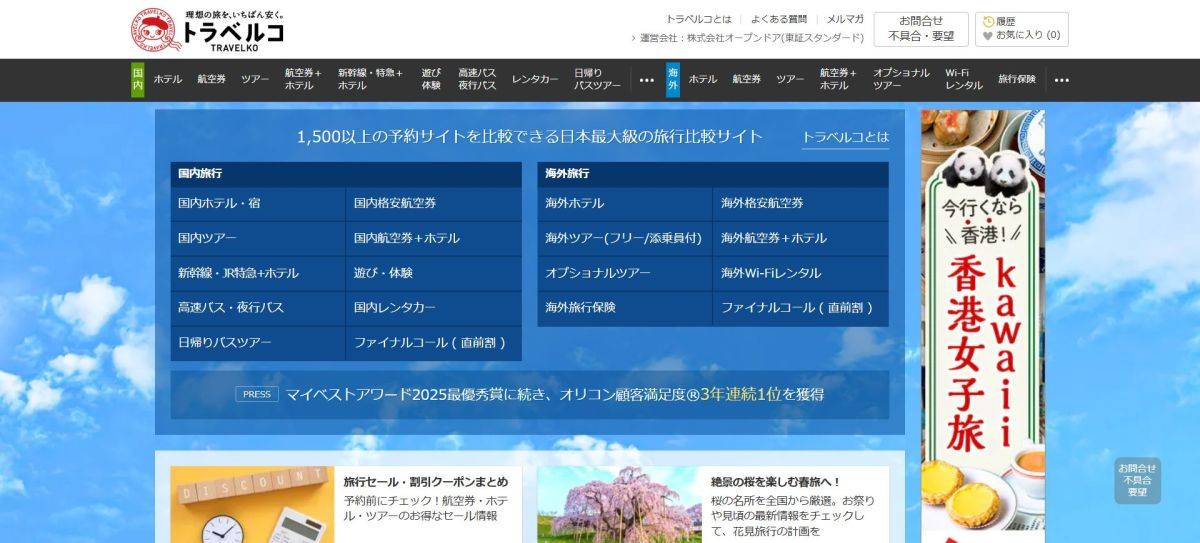Select the 国内 tab label

coord(138,80)
